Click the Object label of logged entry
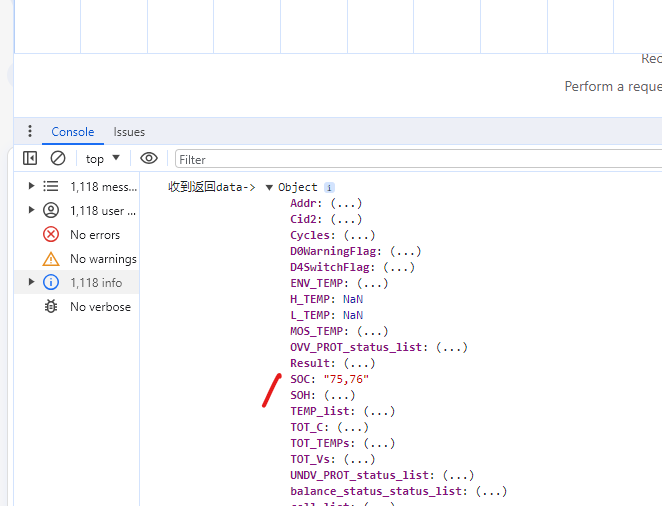 click(298, 187)
